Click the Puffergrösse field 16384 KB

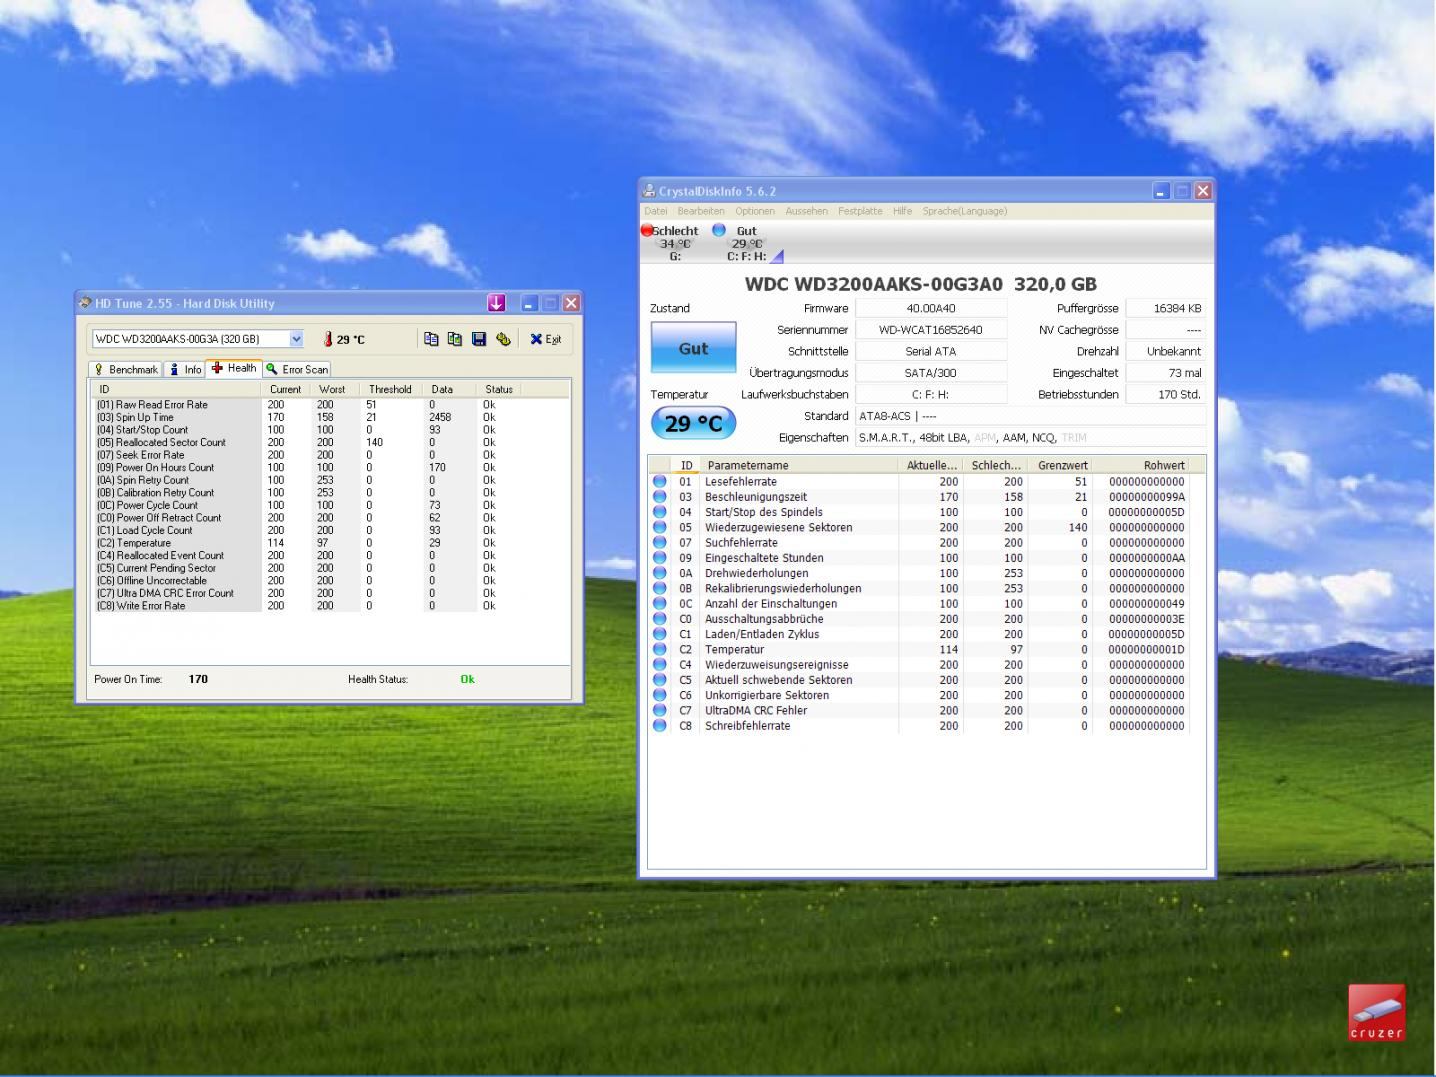(1165, 308)
